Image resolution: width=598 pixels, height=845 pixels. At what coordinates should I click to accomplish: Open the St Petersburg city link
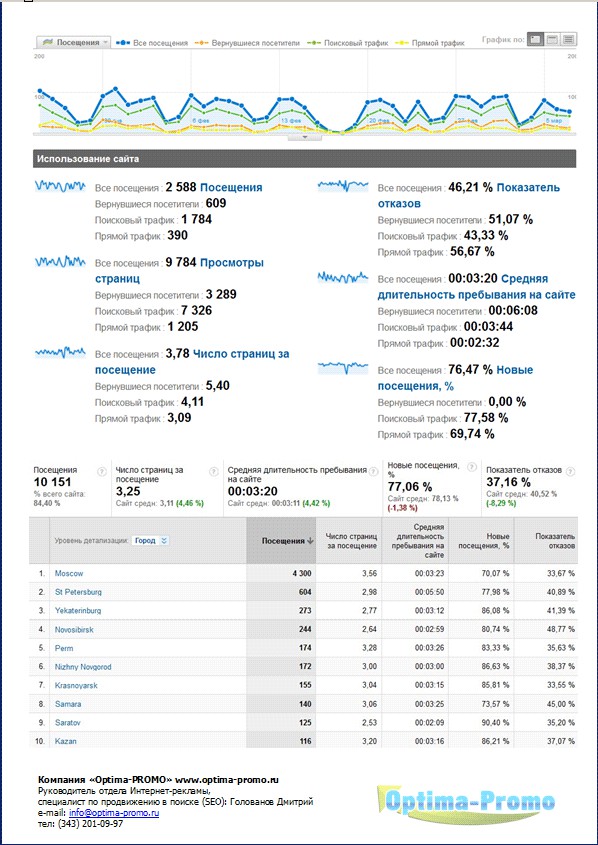coord(78,592)
